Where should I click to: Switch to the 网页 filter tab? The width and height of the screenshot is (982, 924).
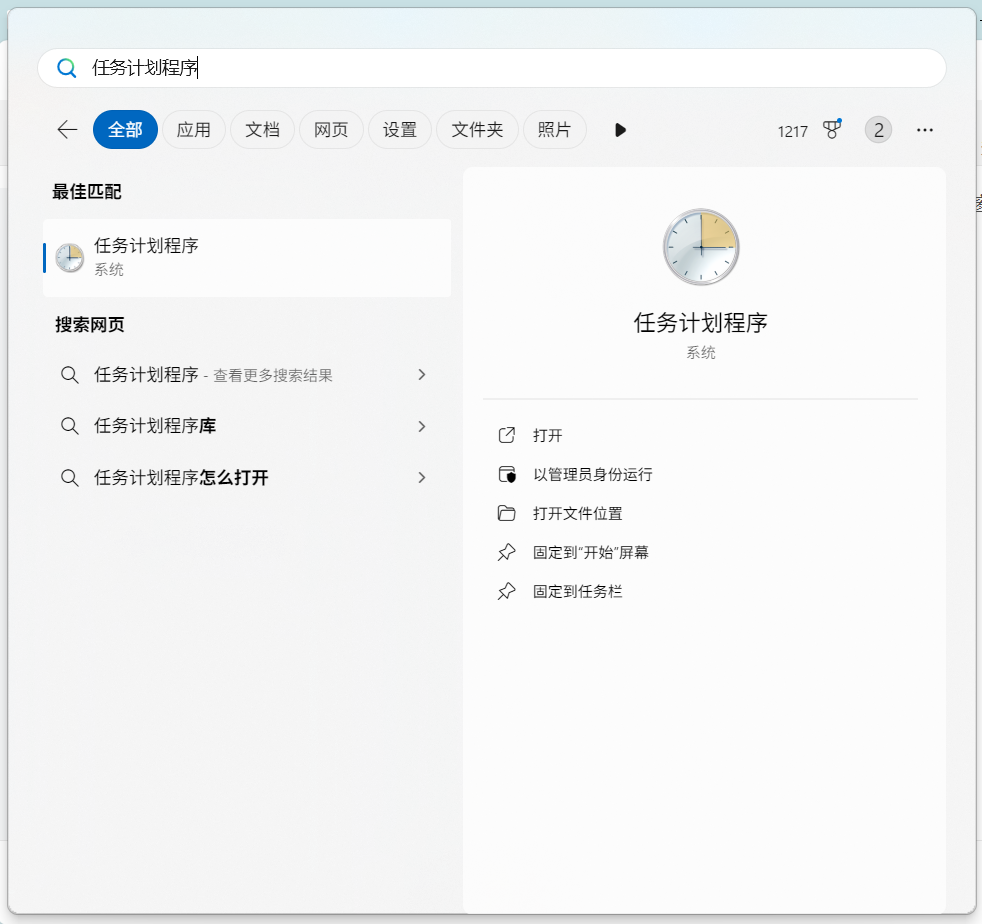pos(331,130)
